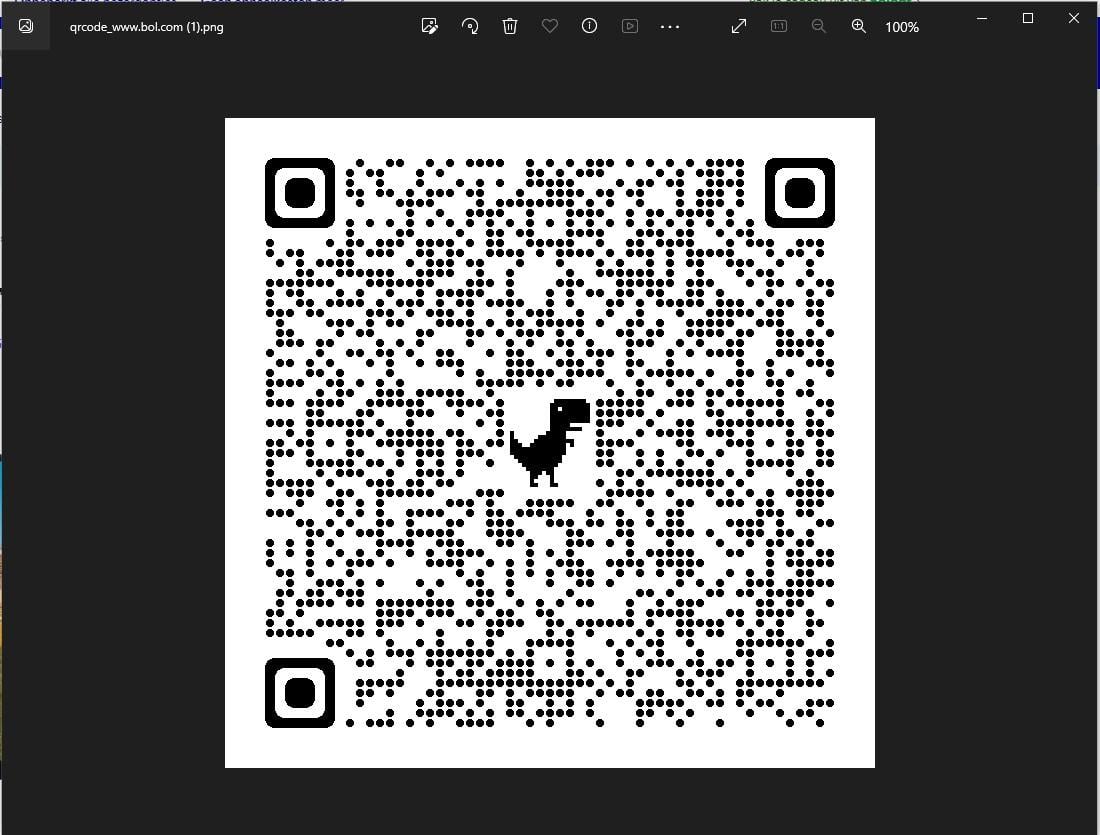Viewport: 1100px width, 835px height.
Task: Enter full screen view with the diagonal arrows
Action: tap(739, 26)
